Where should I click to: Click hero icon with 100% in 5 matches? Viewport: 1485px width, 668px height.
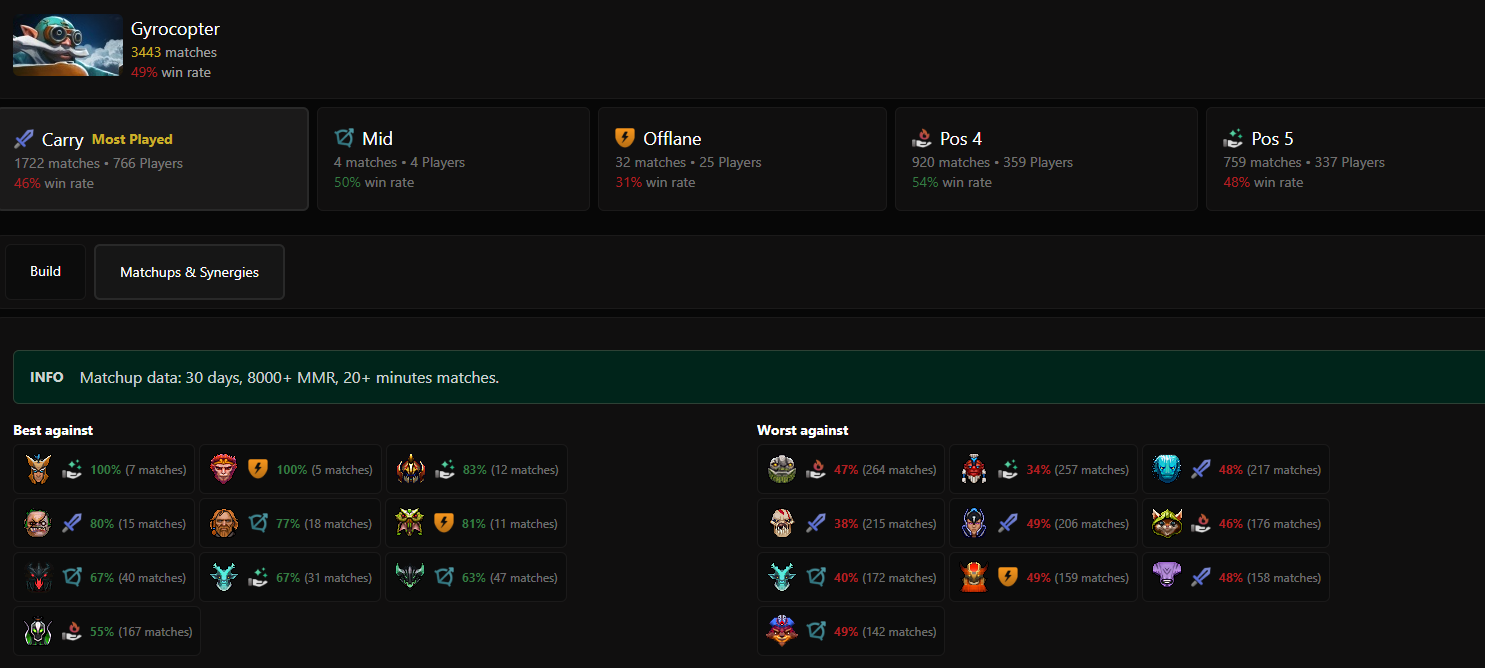[224, 469]
